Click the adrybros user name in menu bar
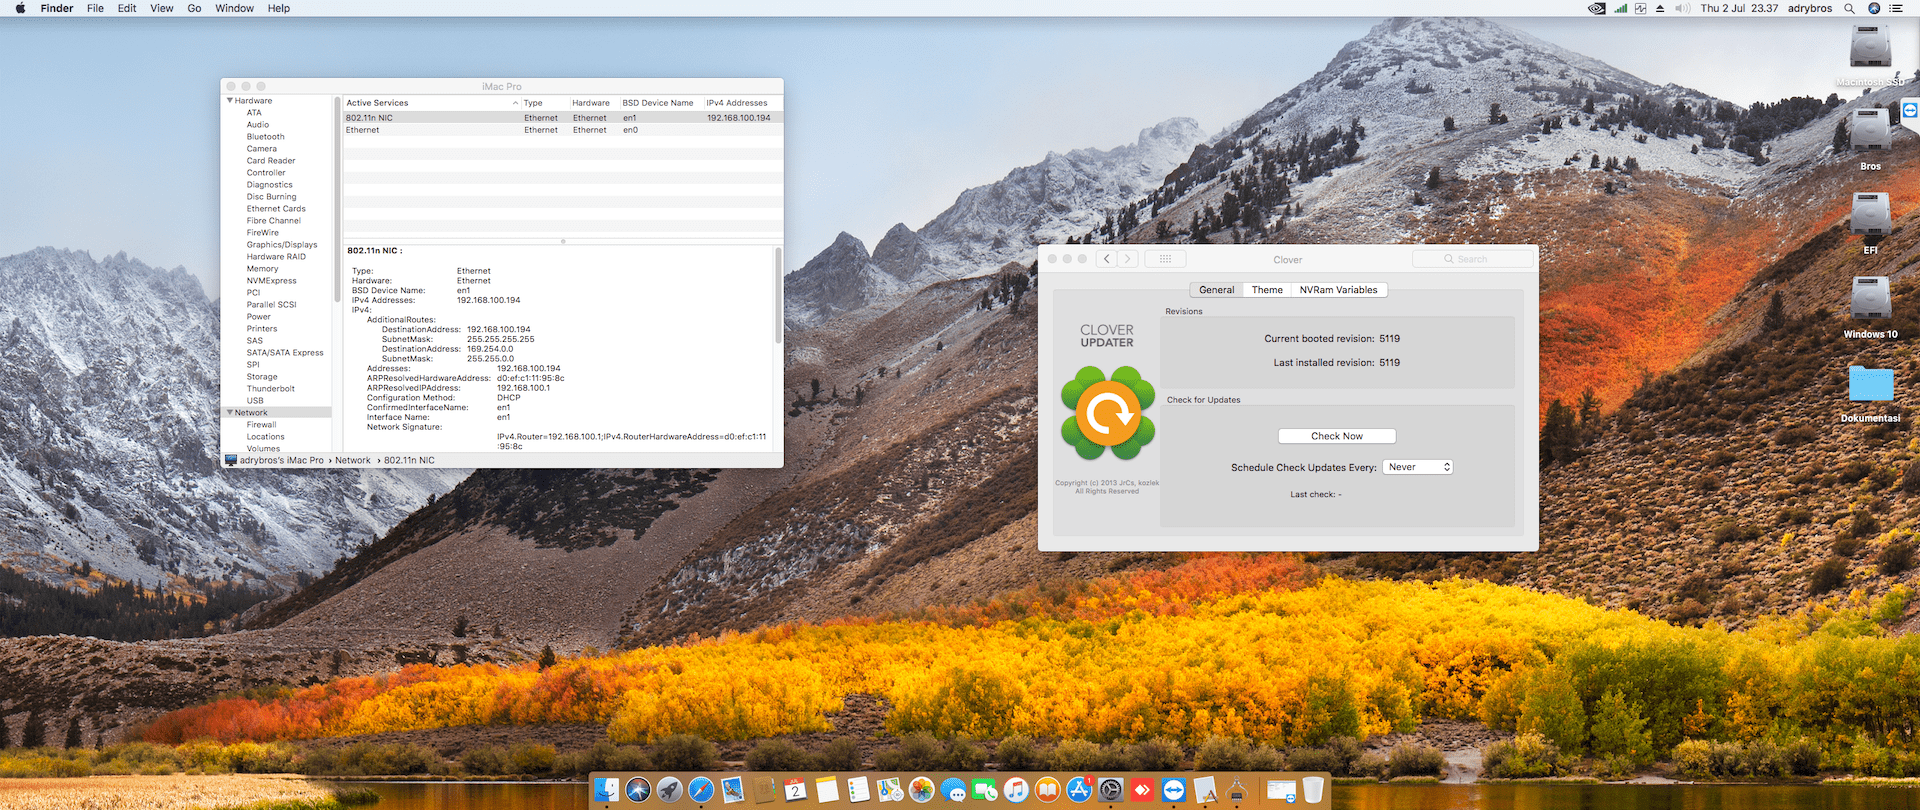This screenshot has height=810, width=1920. [1810, 8]
